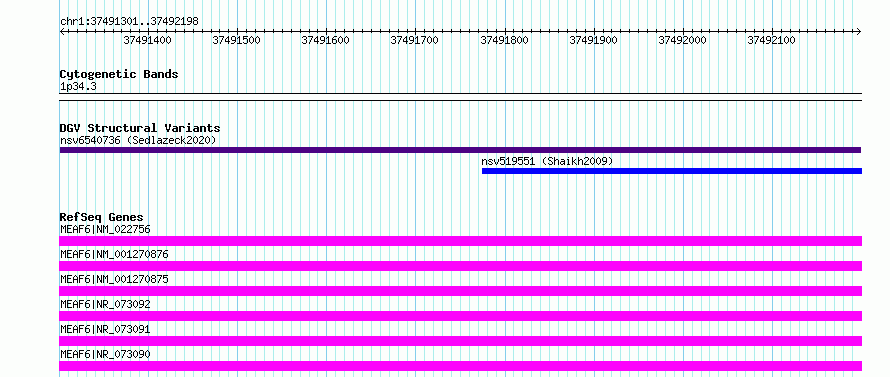Viewport: 890px width, 377px height.
Task: Click ruler position 37491900
Action: [593, 40]
